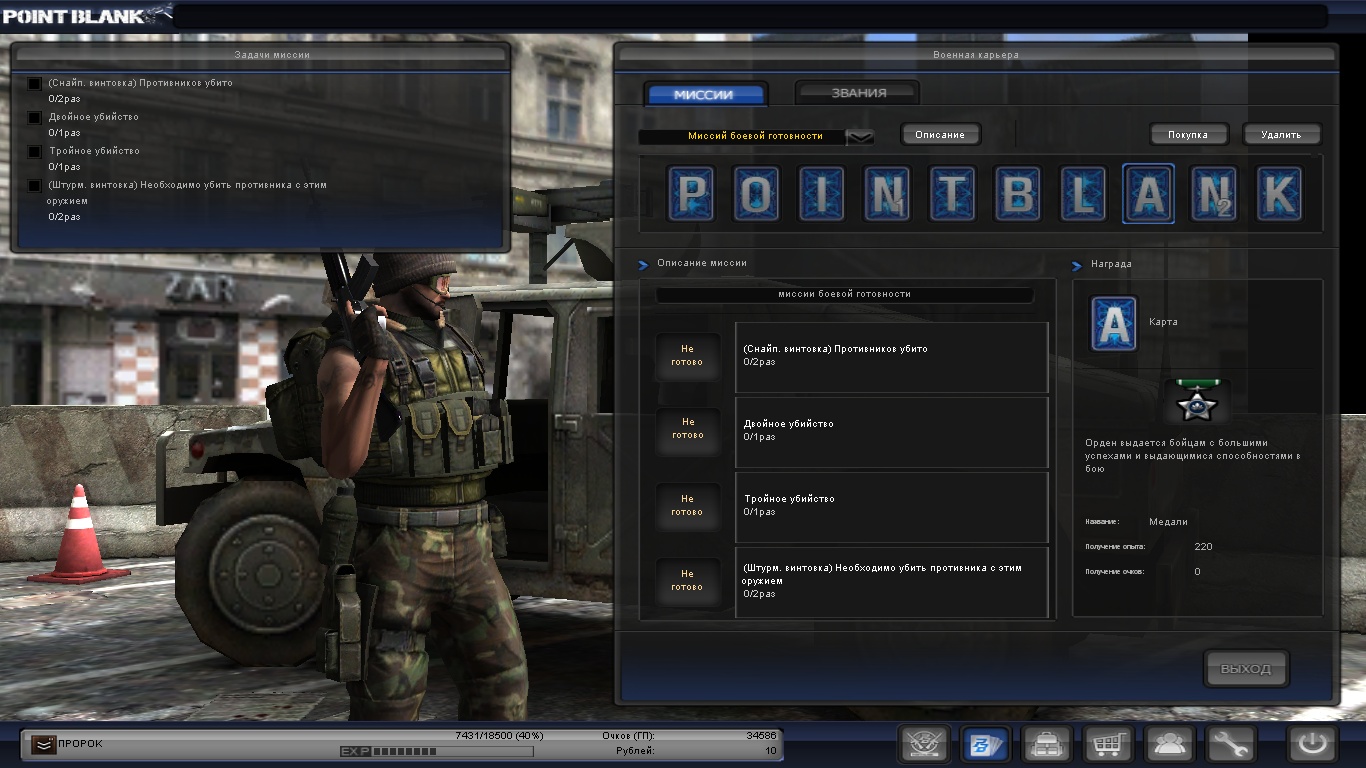Screen dimensions: 1366x768
Task: Select the letter L mission card
Action: tap(1083, 194)
